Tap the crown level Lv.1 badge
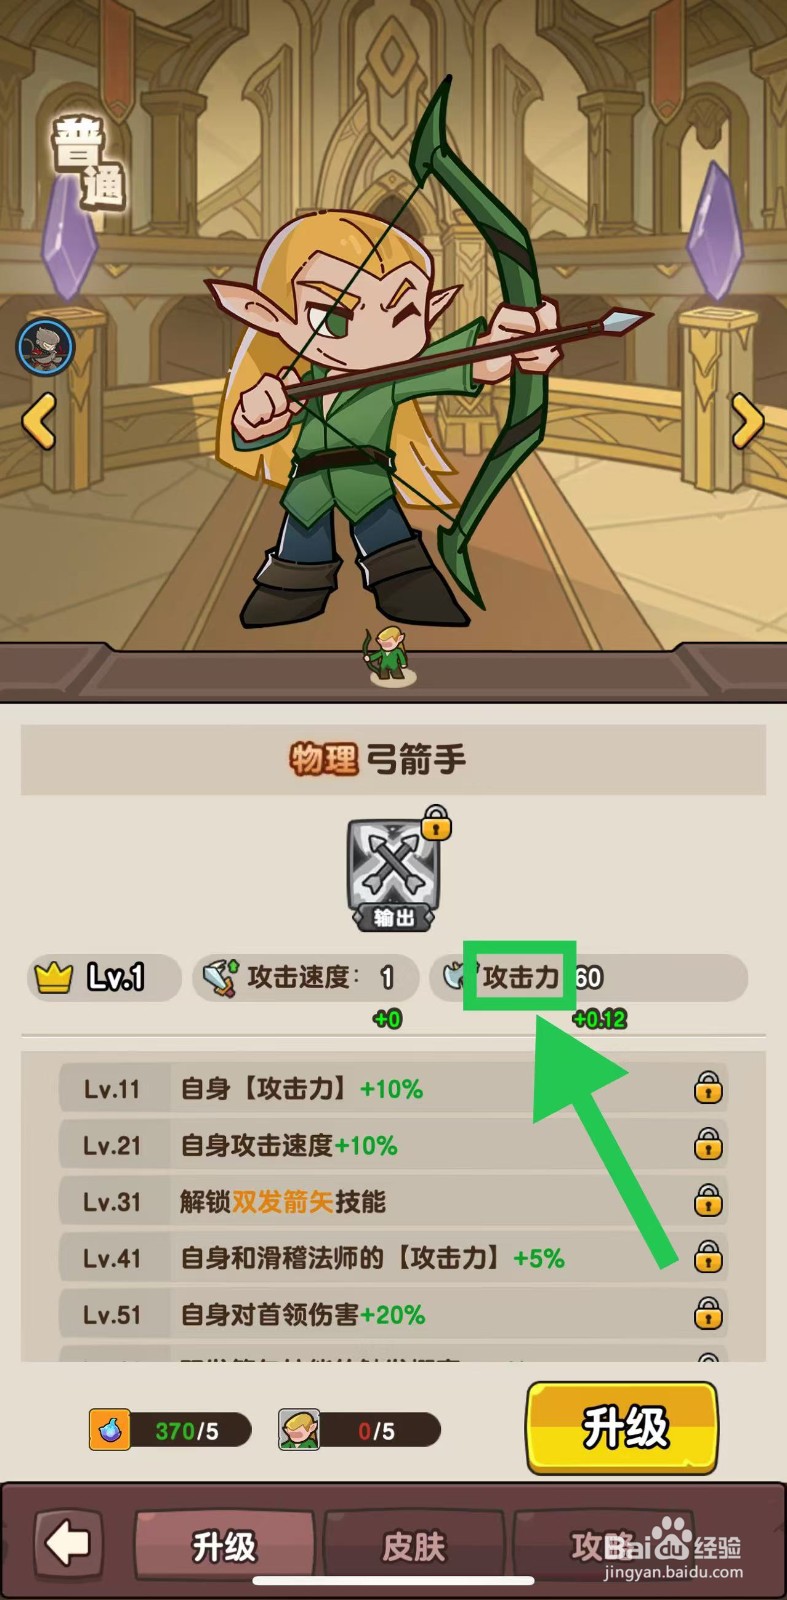The image size is (787, 1600). tap(103, 977)
